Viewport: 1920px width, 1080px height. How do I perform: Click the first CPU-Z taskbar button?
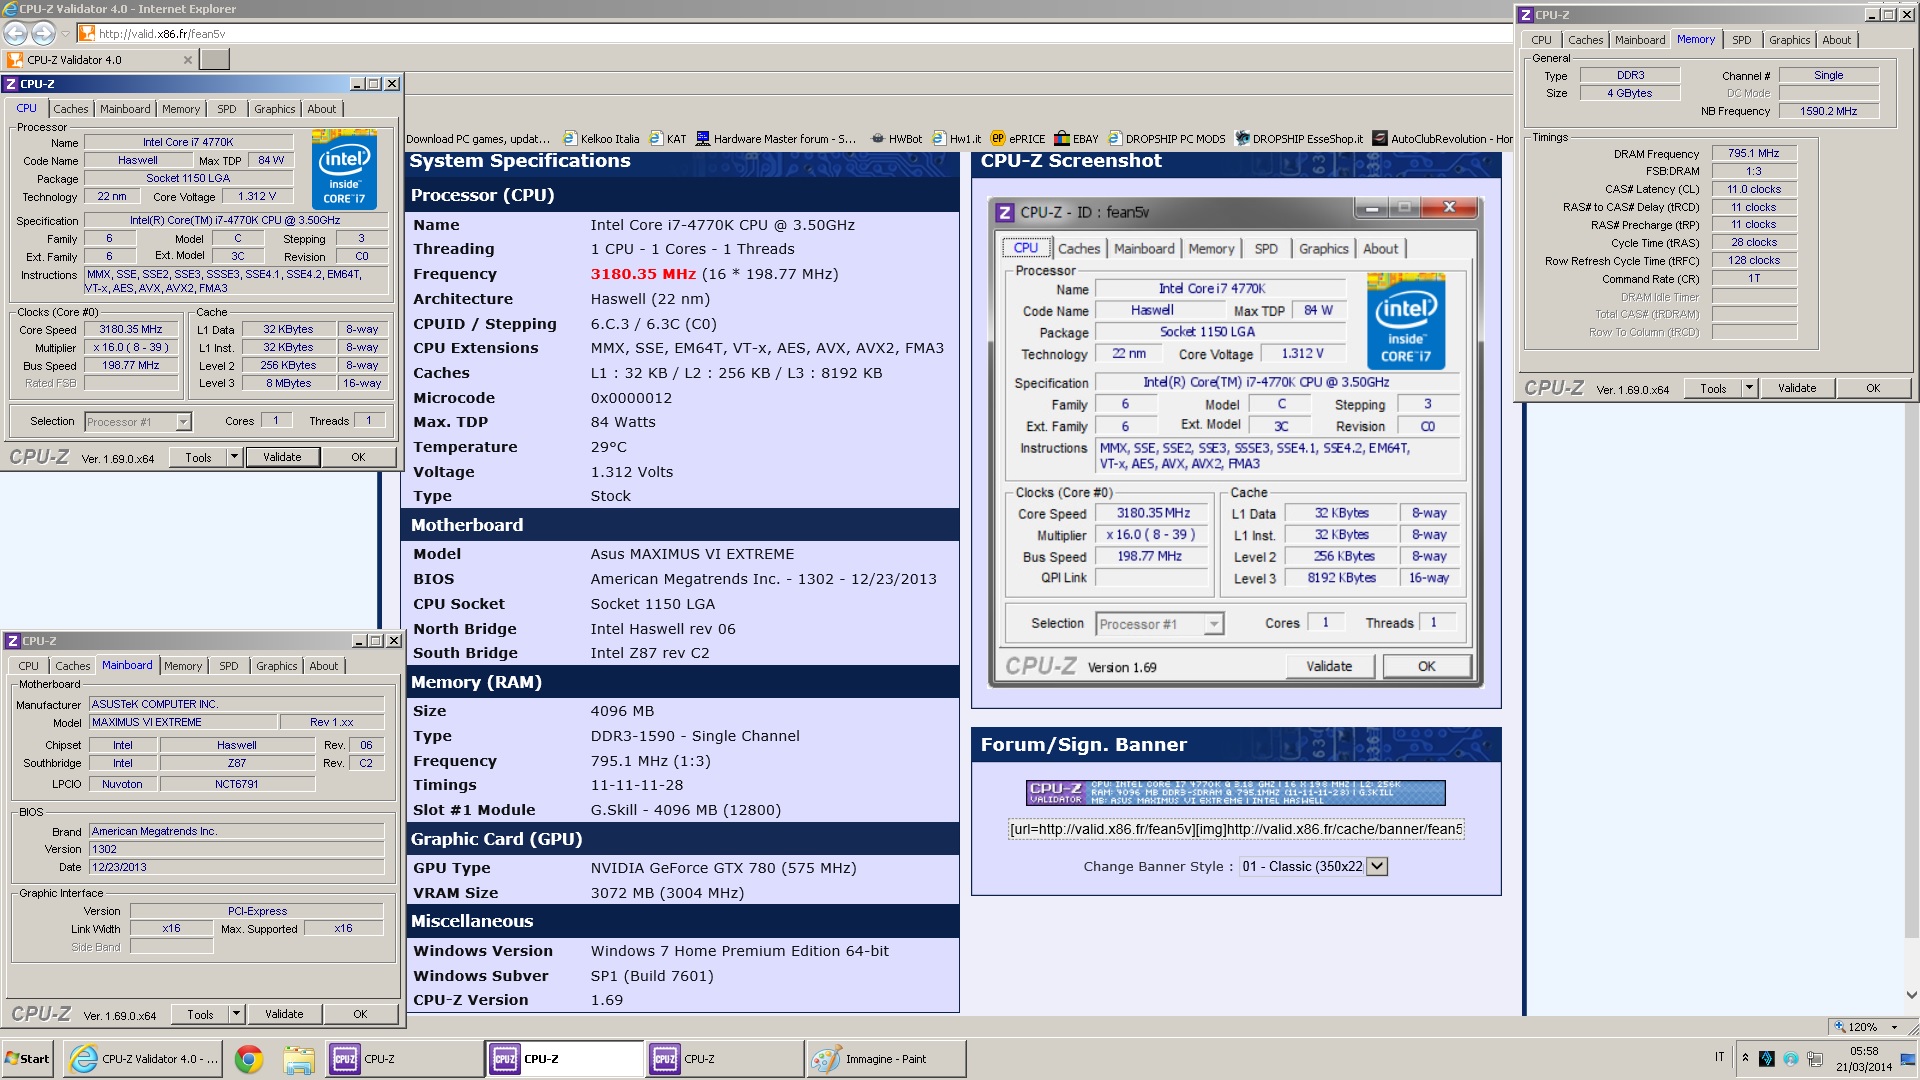(405, 1058)
